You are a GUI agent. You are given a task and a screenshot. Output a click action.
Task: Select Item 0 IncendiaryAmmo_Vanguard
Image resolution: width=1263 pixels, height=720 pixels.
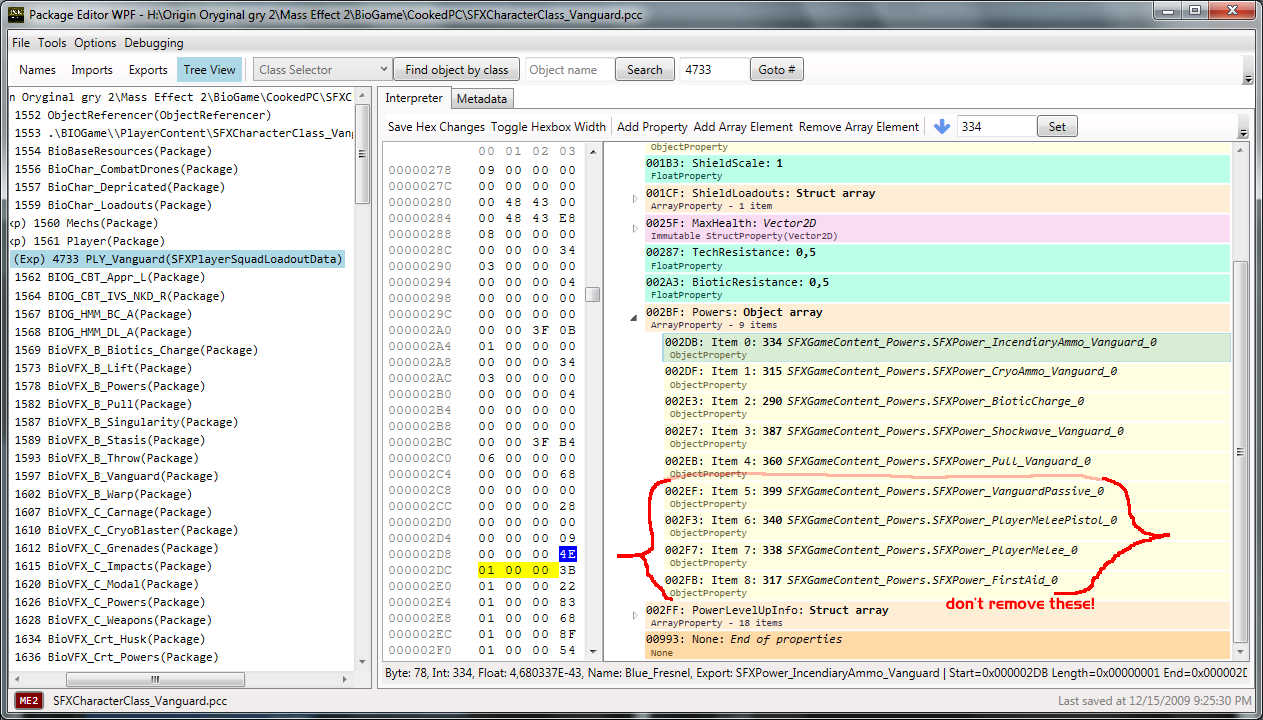946,348
